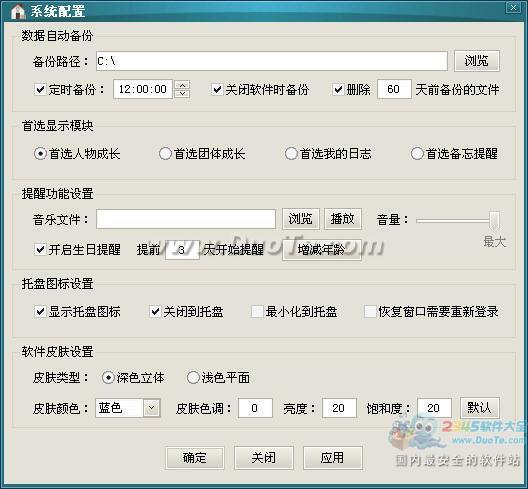Viewport: 528px width, 489px height.
Task: Toggle the 定时备份 checkbox
Action: (40, 90)
